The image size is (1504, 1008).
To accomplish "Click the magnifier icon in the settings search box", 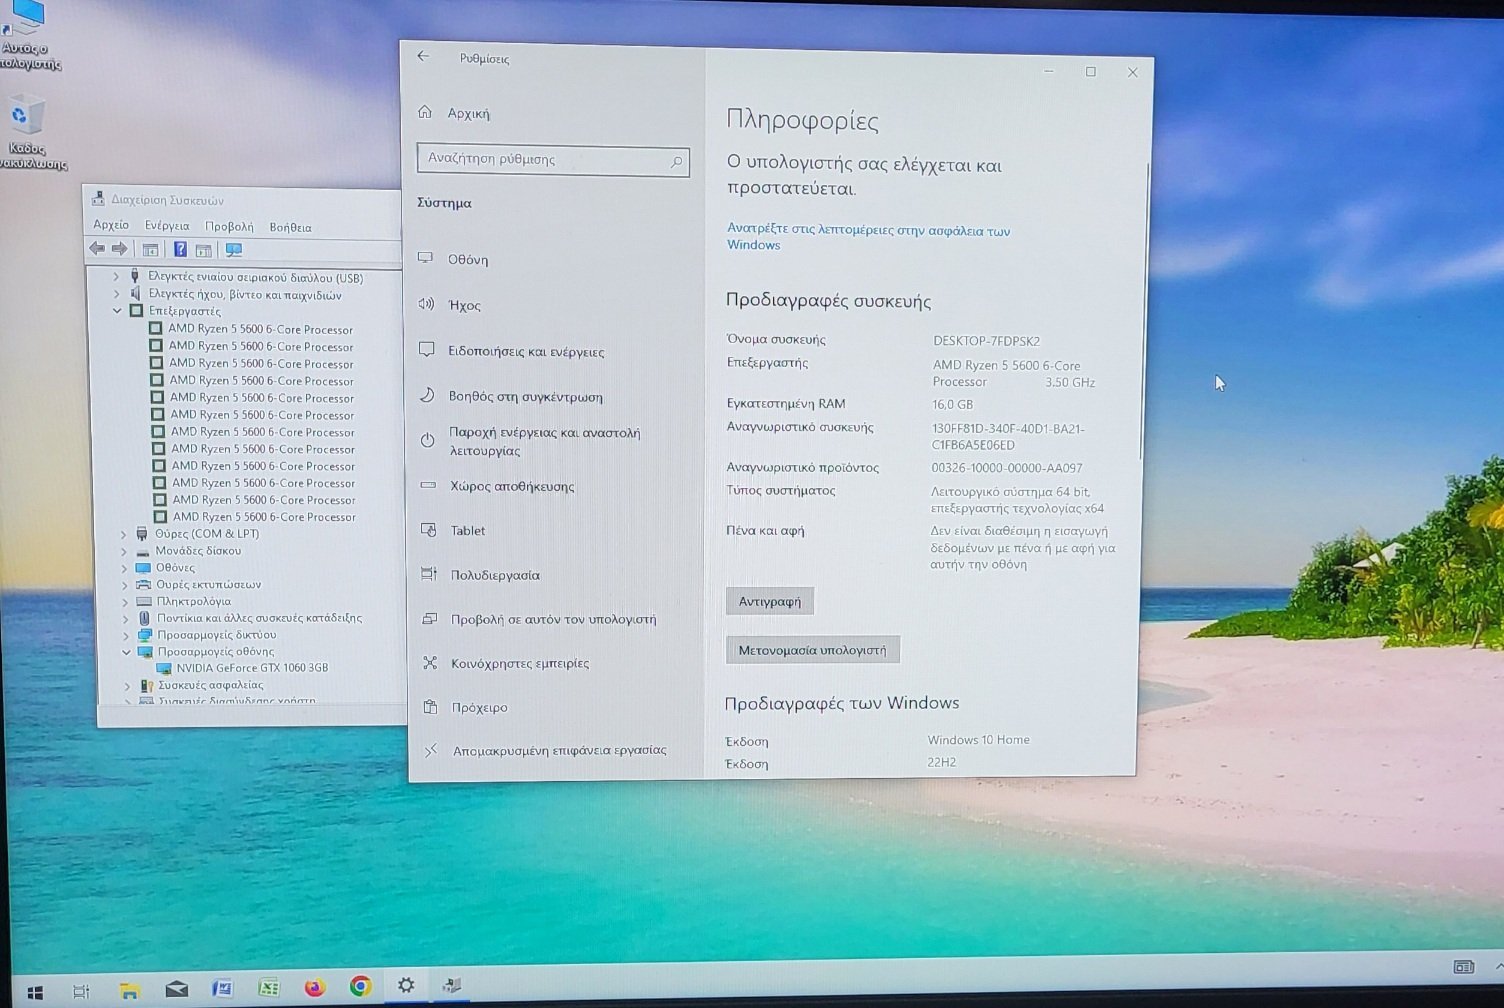I will tap(676, 161).
